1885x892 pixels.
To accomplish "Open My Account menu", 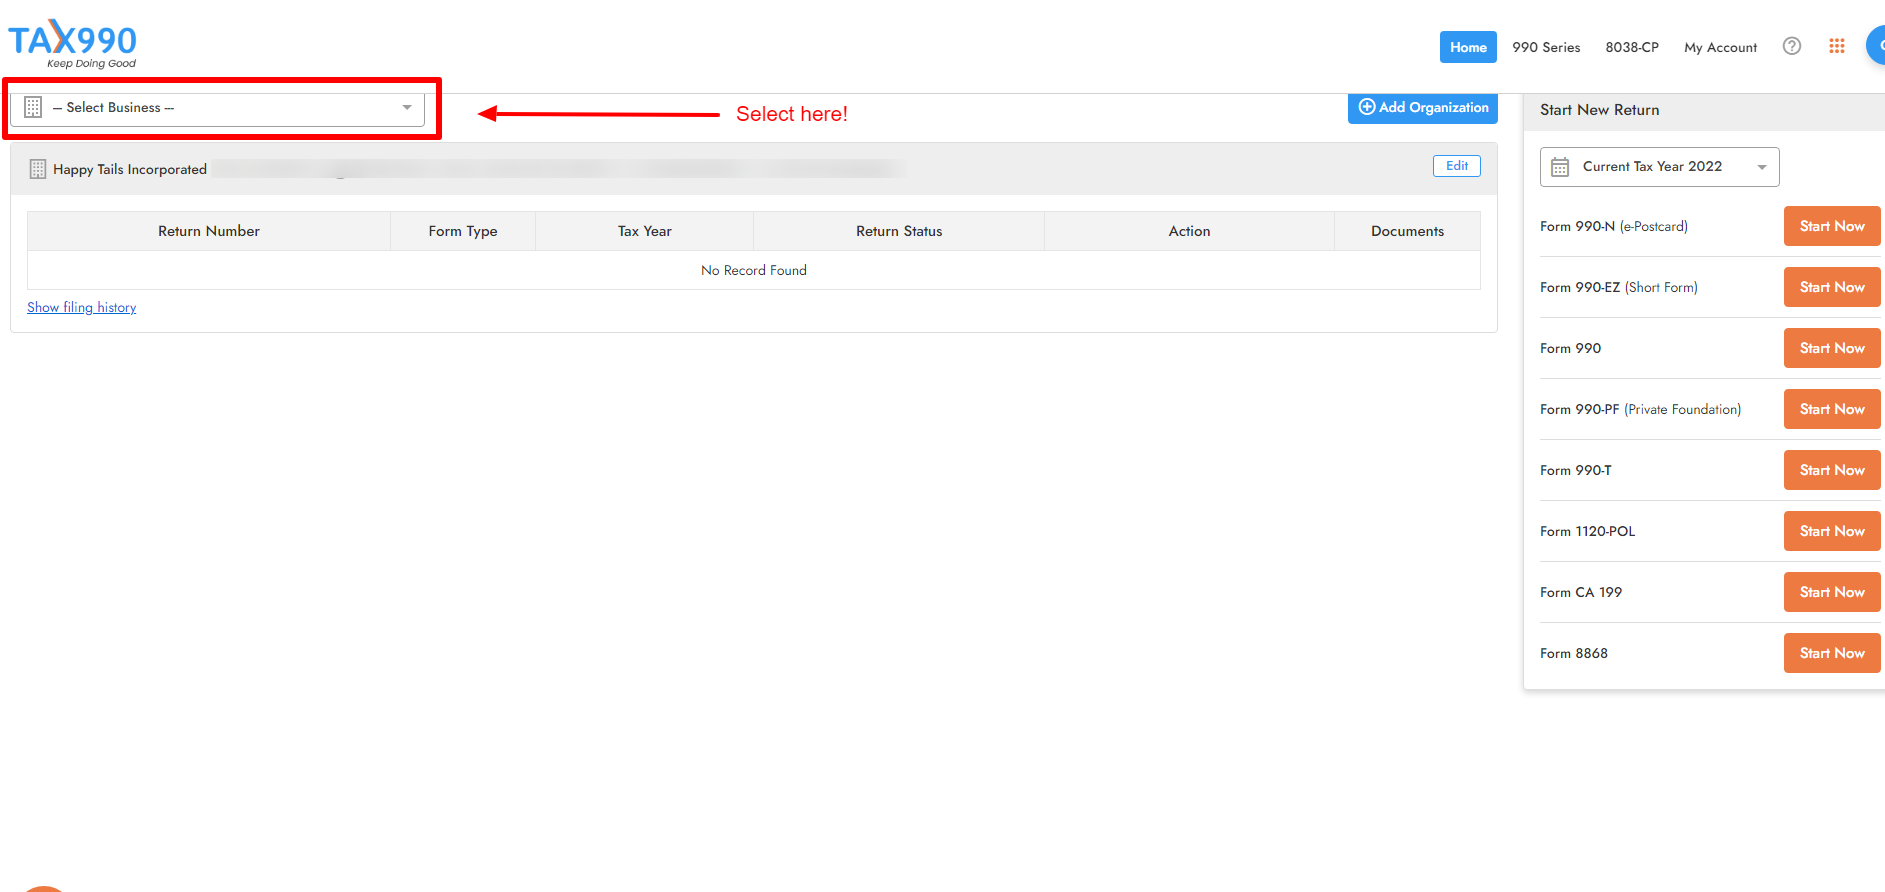I will 1720,47.
